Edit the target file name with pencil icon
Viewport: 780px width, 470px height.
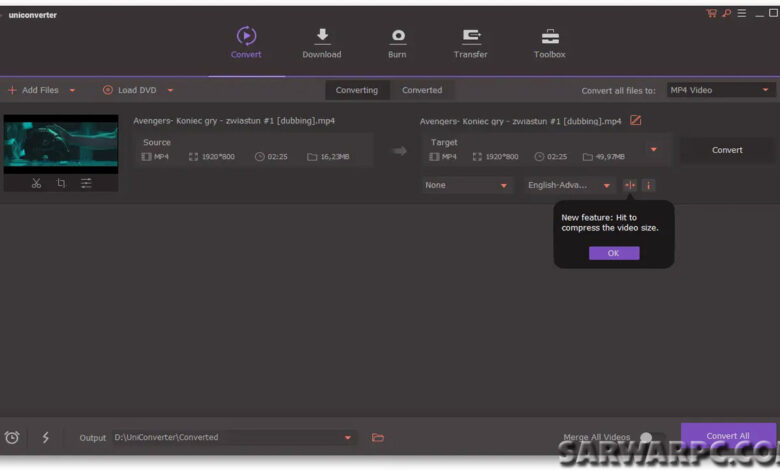[x=636, y=120]
